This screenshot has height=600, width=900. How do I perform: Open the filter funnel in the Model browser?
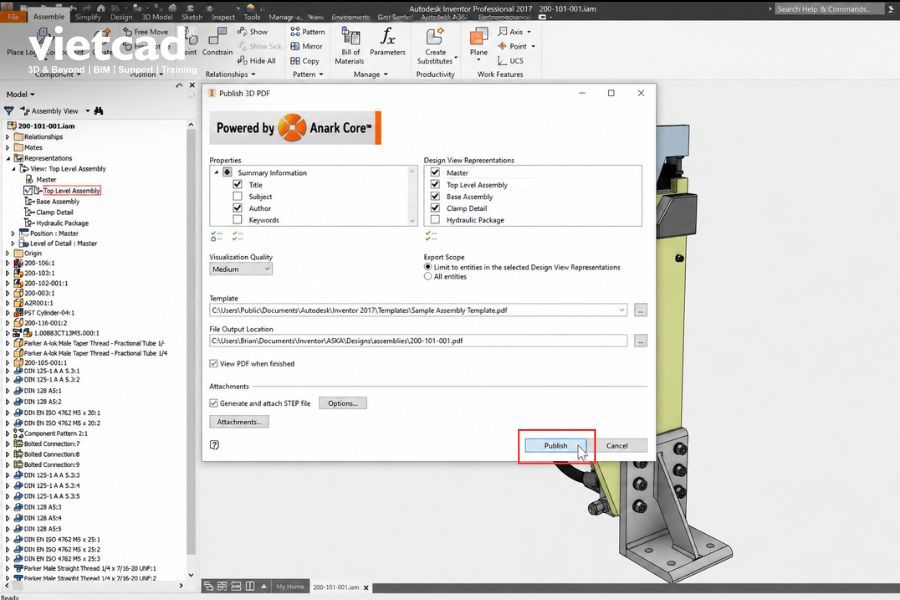tap(9, 110)
